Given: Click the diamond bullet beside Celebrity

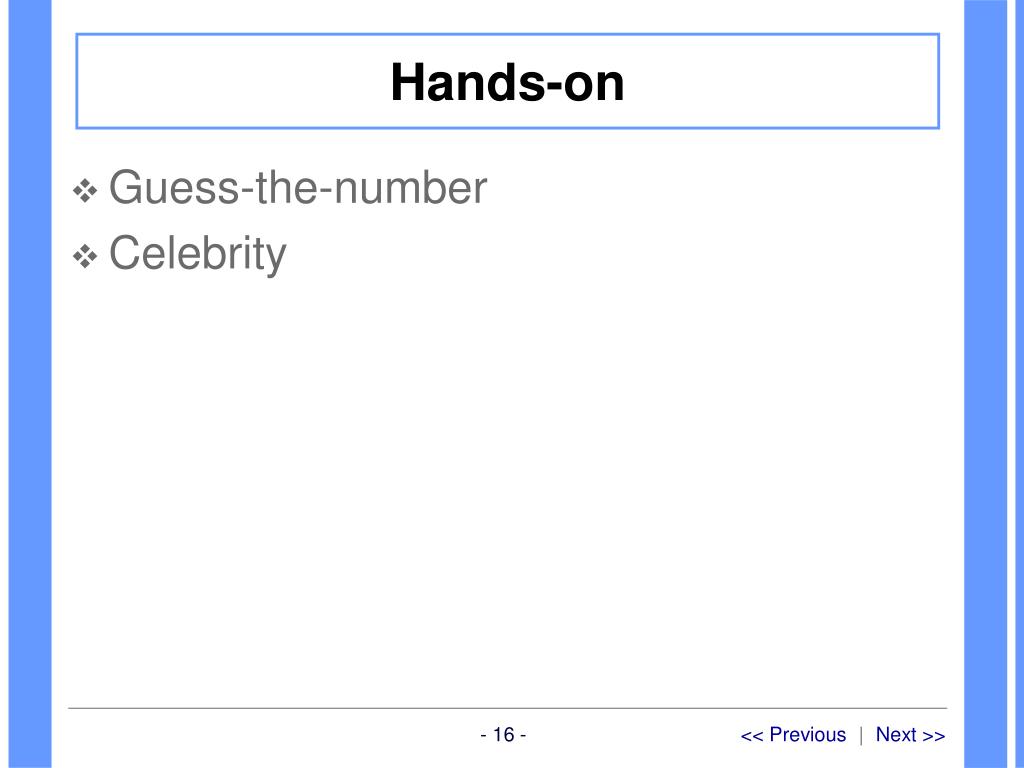Looking at the screenshot, I should [x=85, y=257].
